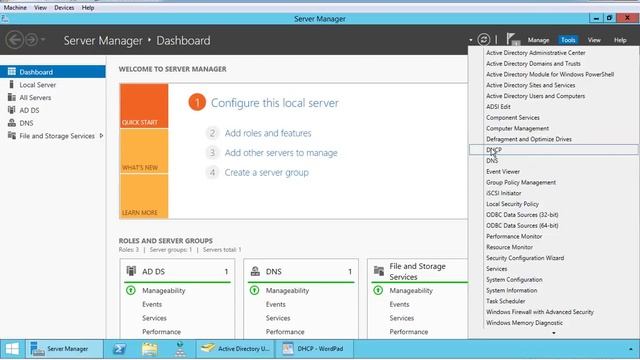
Task: Select Dashboard icon in sidebar
Action: (11, 71)
